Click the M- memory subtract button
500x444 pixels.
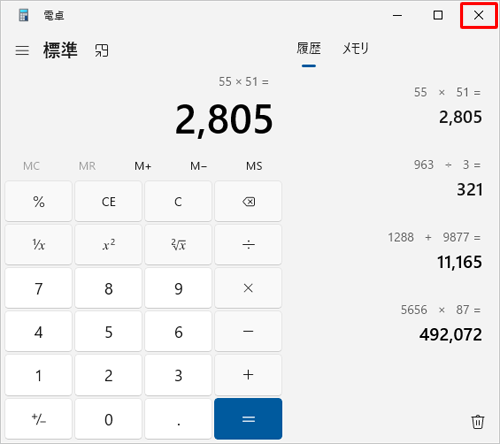(198, 166)
